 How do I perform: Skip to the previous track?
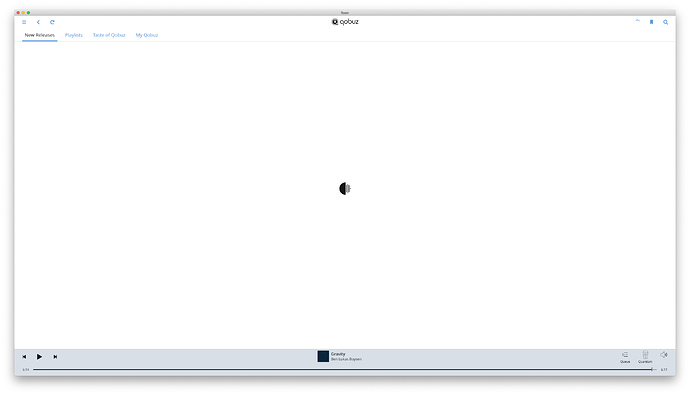point(24,357)
